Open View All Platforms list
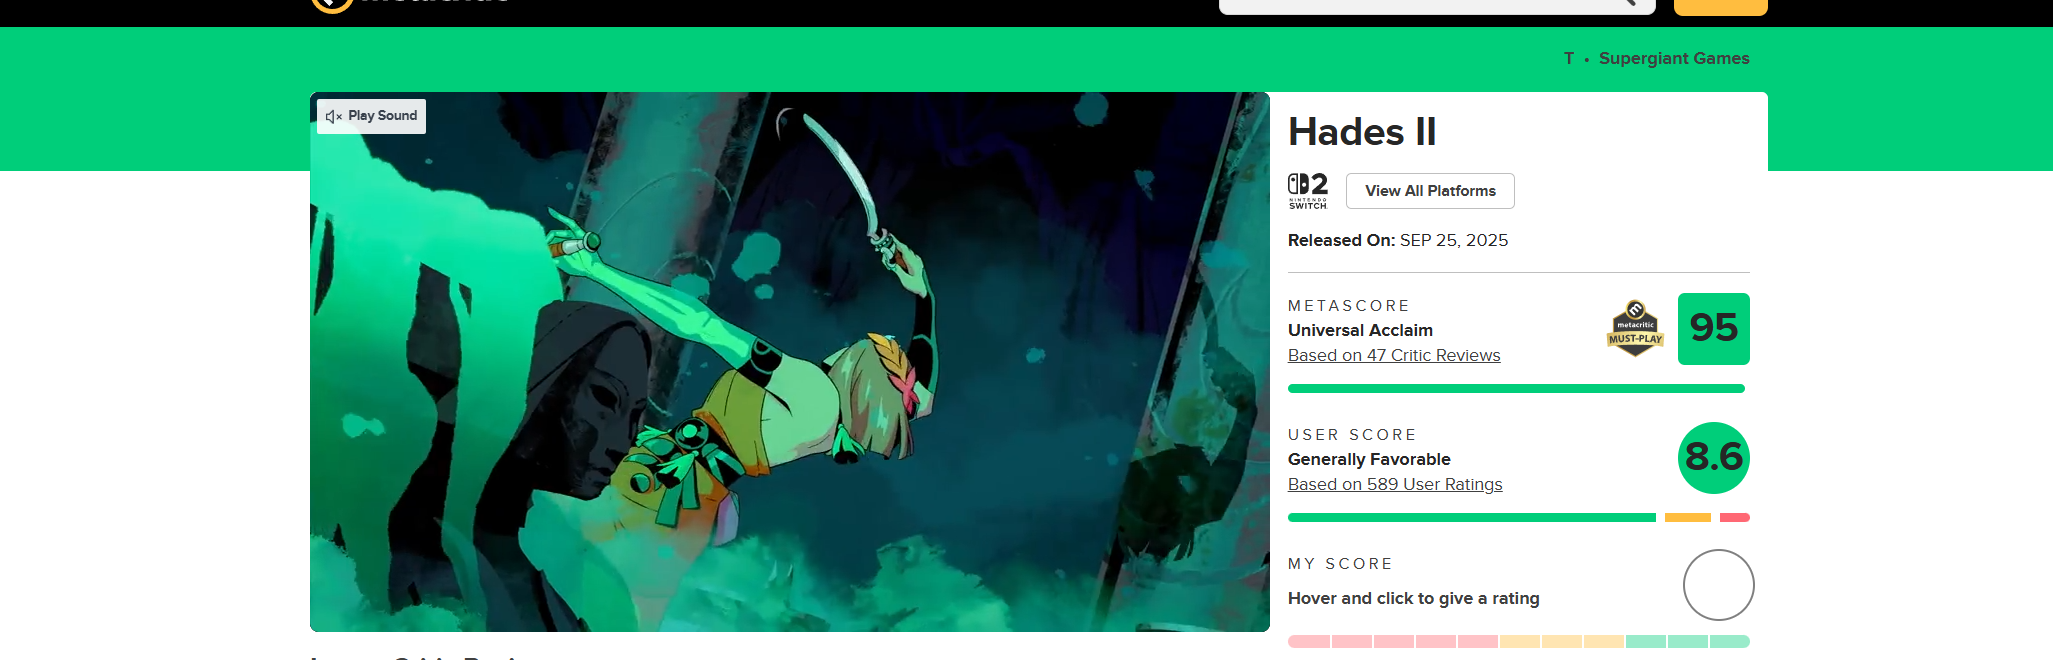The height and width of the screenshot is (660, 2053). 1430,191
